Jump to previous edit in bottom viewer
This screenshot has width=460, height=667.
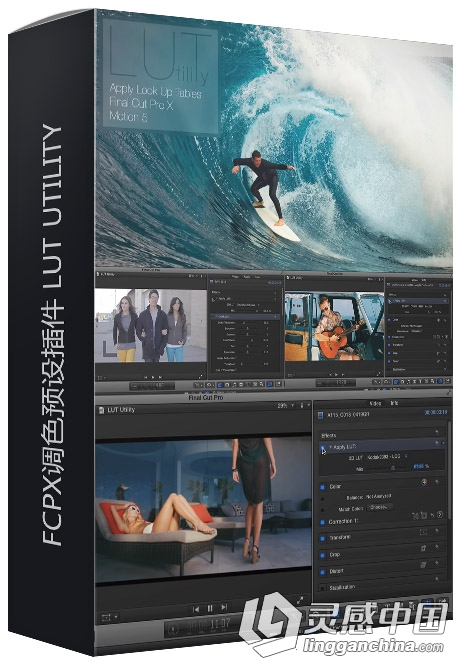point(196,609)
